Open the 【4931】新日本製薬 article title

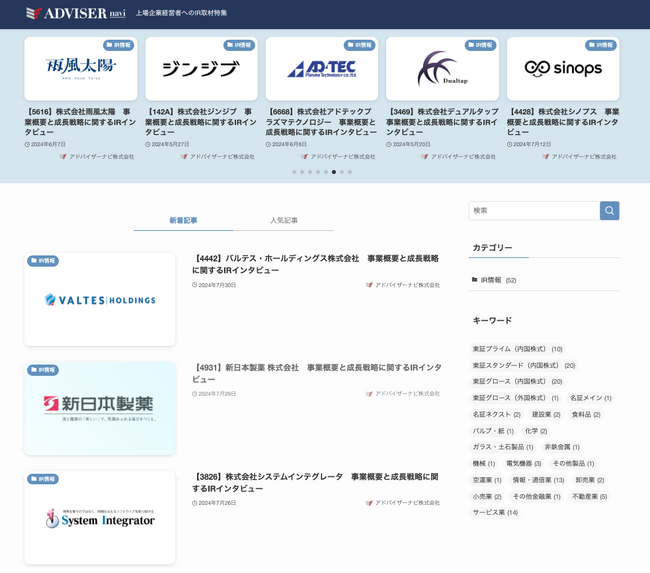[x=317, y=373]
